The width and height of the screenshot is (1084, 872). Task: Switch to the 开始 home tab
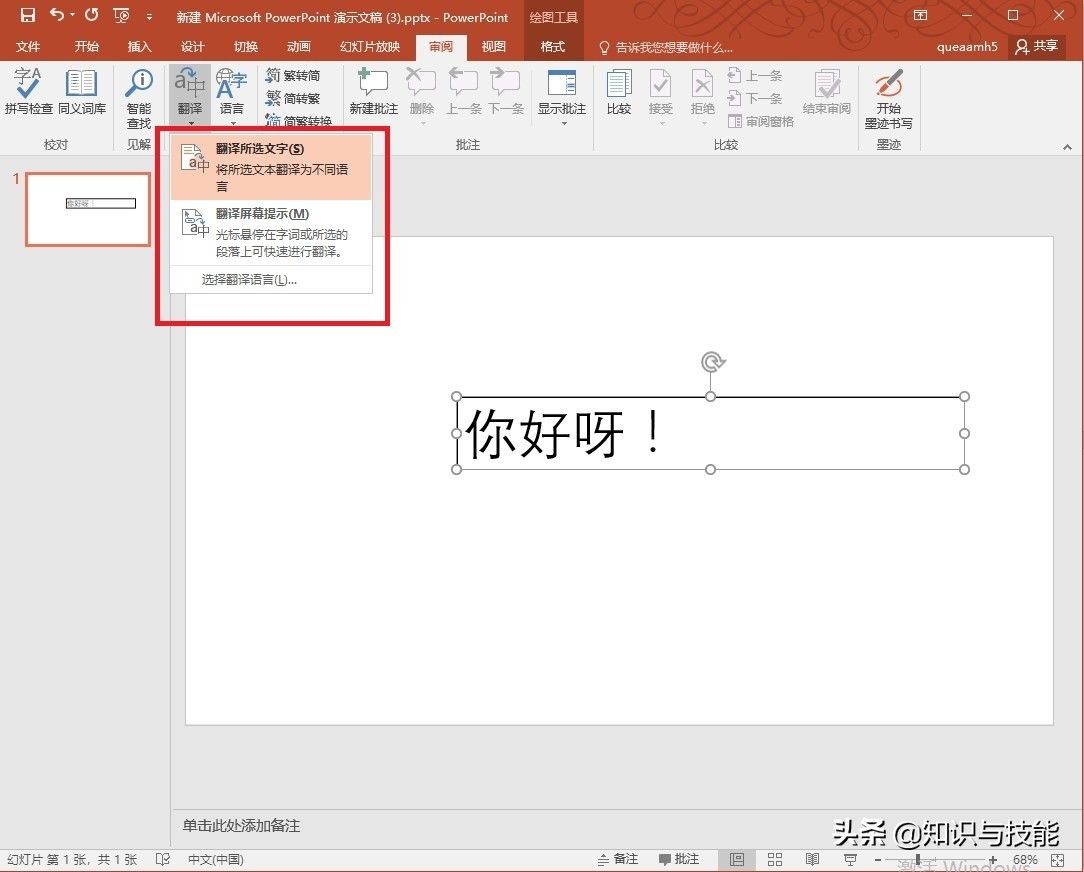[x=86, y=46]
